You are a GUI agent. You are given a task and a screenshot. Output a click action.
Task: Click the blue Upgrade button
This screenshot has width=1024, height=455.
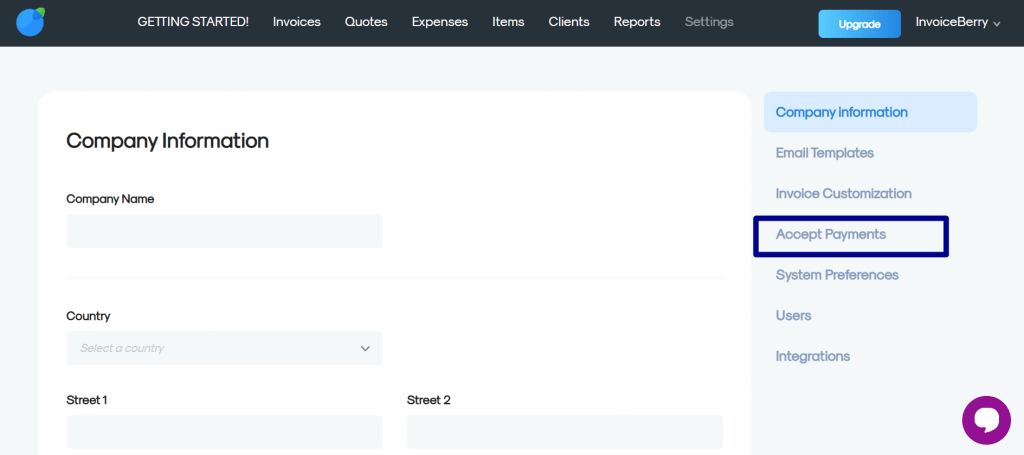[859, 24]
